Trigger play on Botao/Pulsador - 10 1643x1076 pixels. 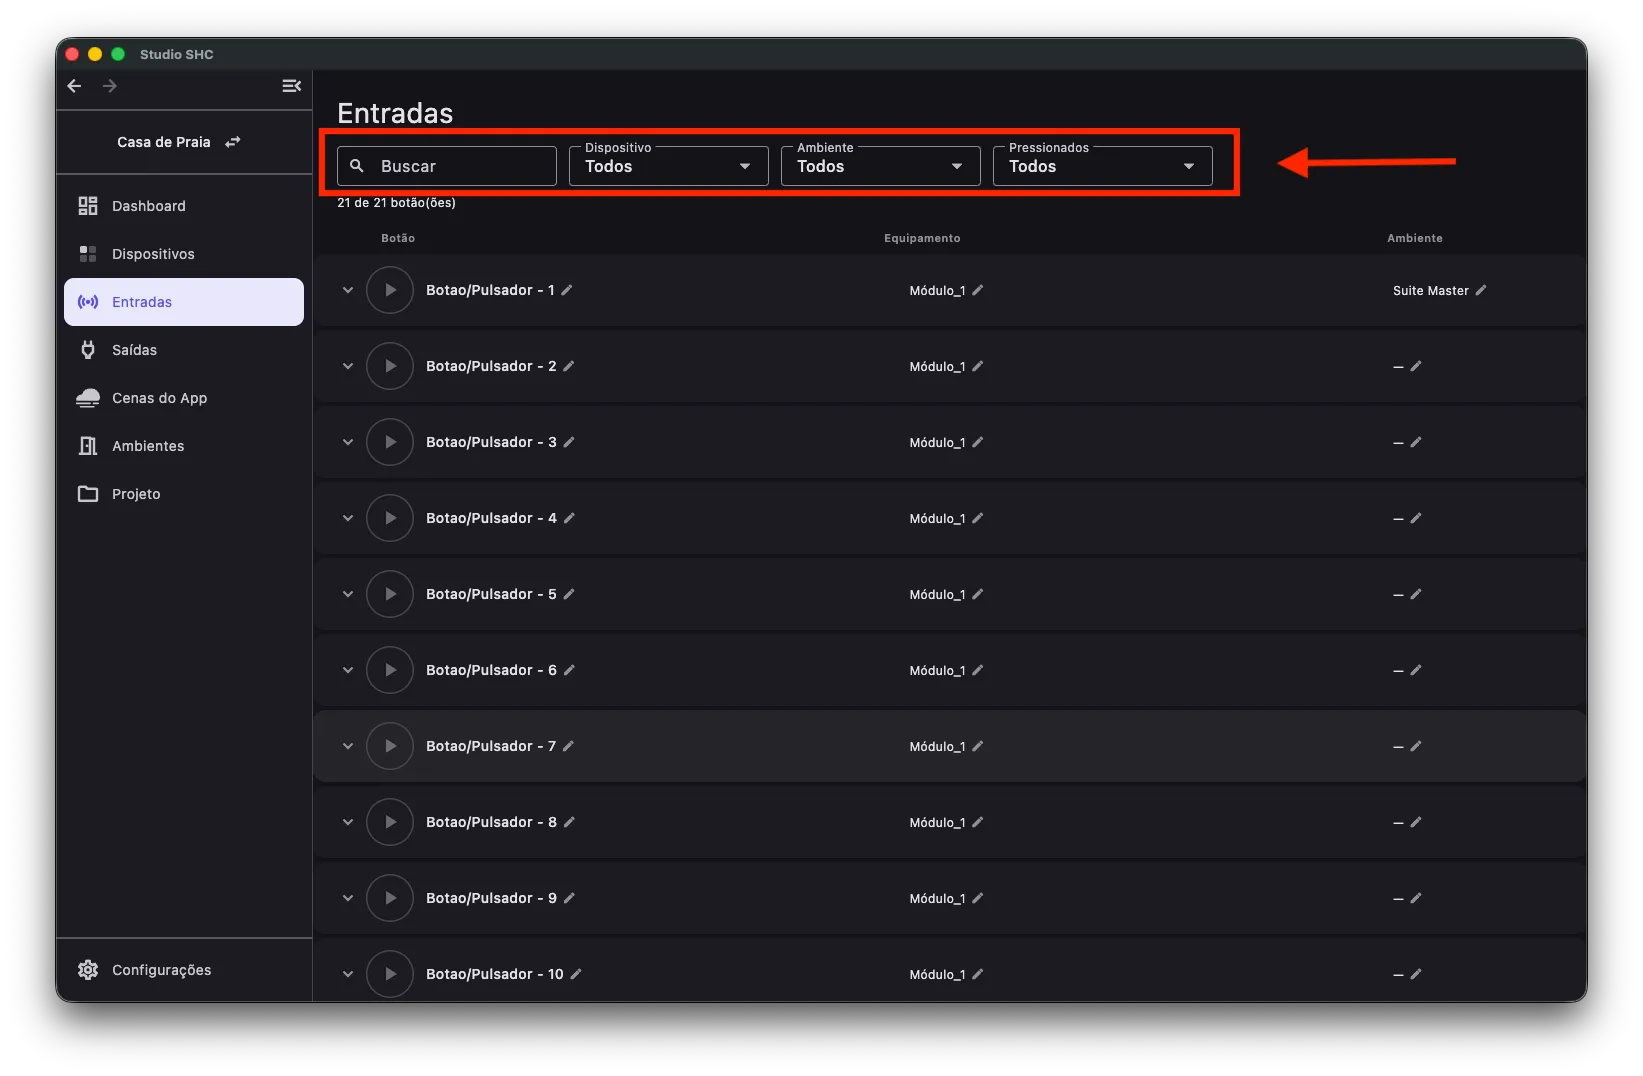point(390,974)
